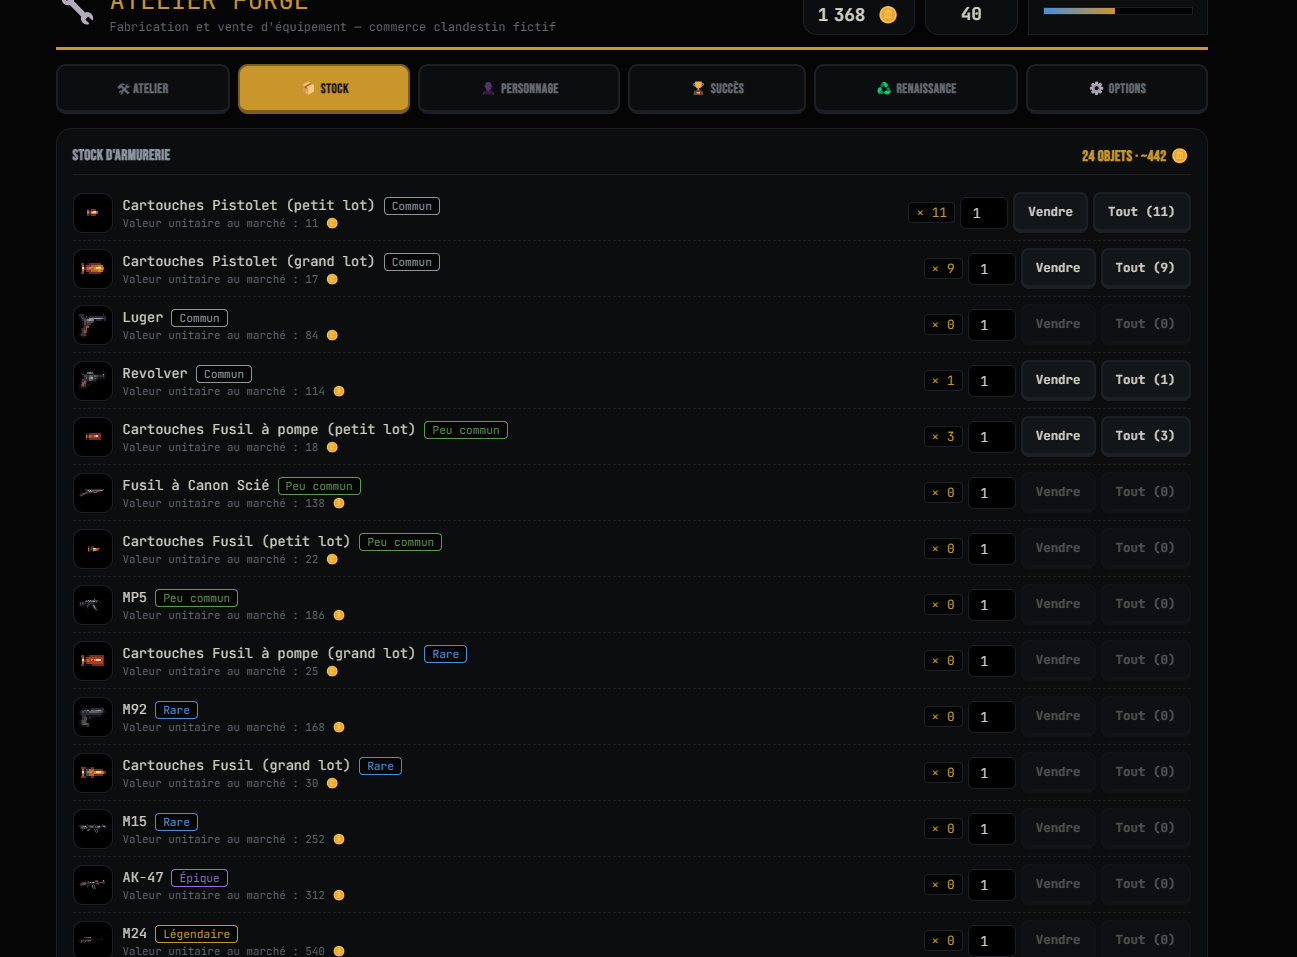Go to the Renaissance tab

click(916, 89)
